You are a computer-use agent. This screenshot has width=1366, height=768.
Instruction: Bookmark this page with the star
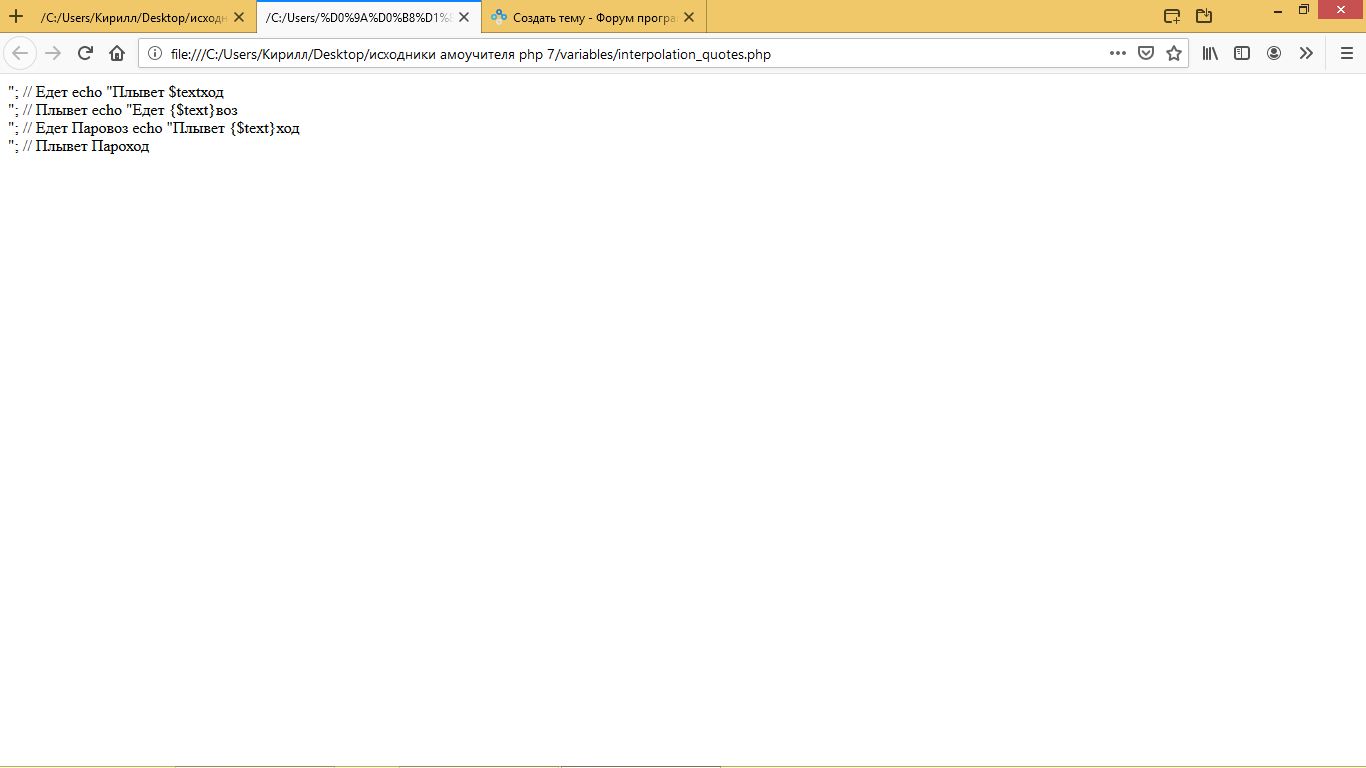[1174, 53]
